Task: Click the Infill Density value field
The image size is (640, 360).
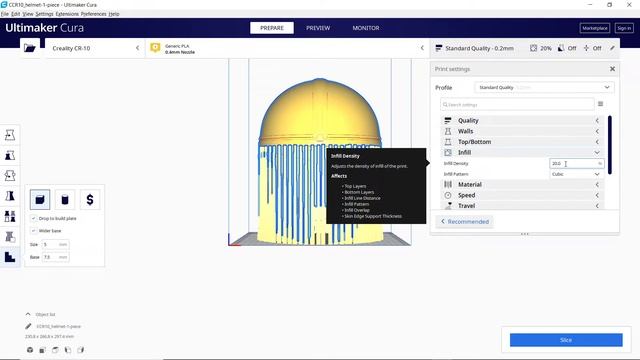Action: point(576,163)
